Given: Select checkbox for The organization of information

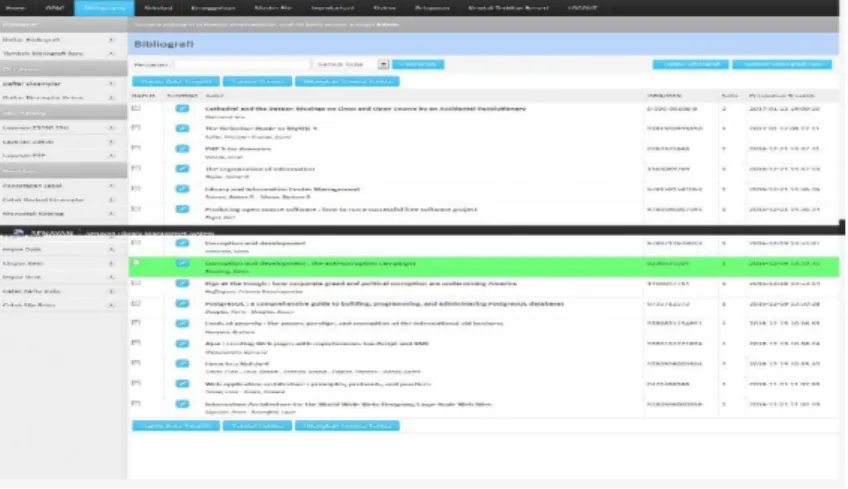Looking at the screenshot, I should [136, 168].
